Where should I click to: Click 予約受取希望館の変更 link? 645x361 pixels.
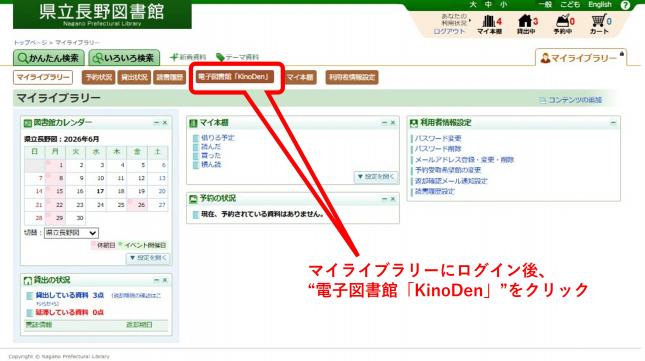448,170
